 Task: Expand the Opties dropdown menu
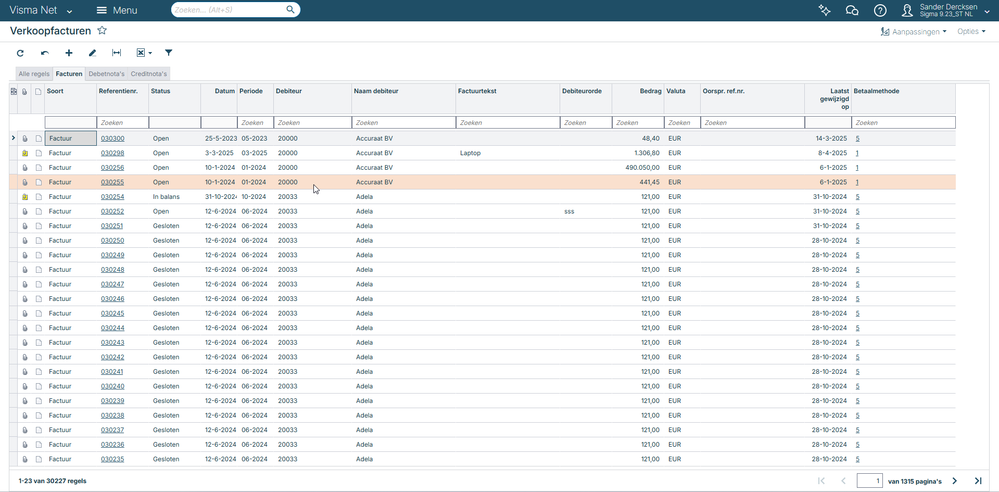click(x=970, y=31)
